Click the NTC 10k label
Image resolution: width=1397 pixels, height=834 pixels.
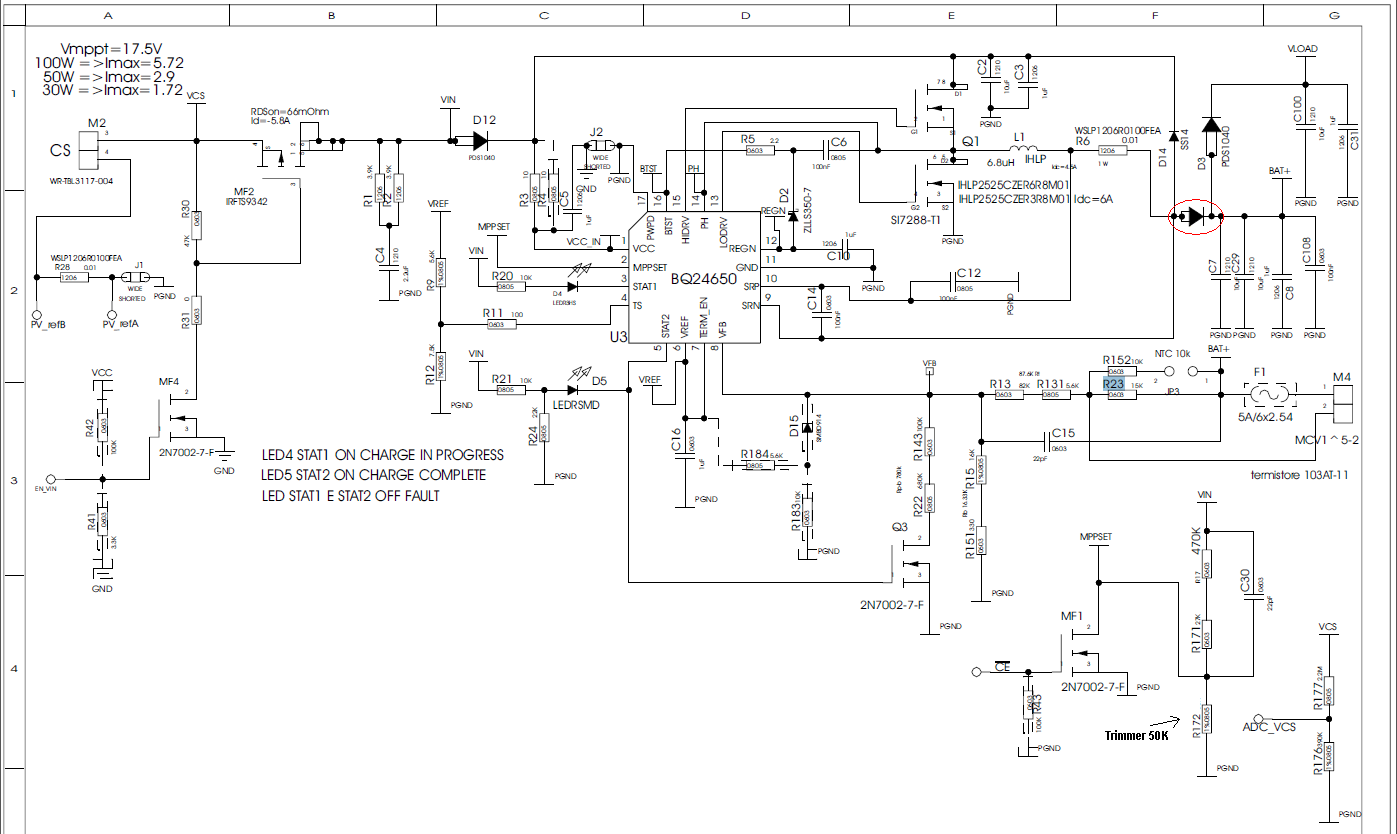1174,354
